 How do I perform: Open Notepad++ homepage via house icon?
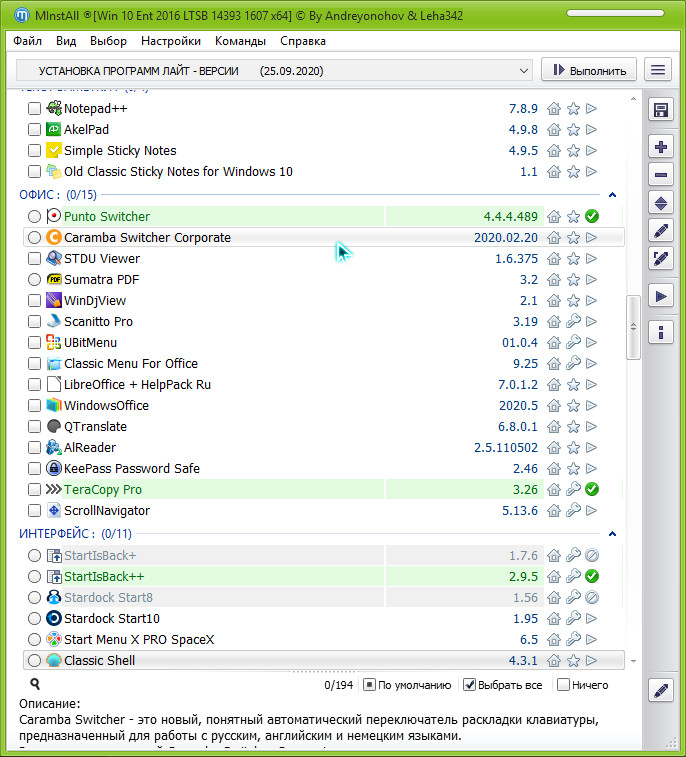(554, 109)
